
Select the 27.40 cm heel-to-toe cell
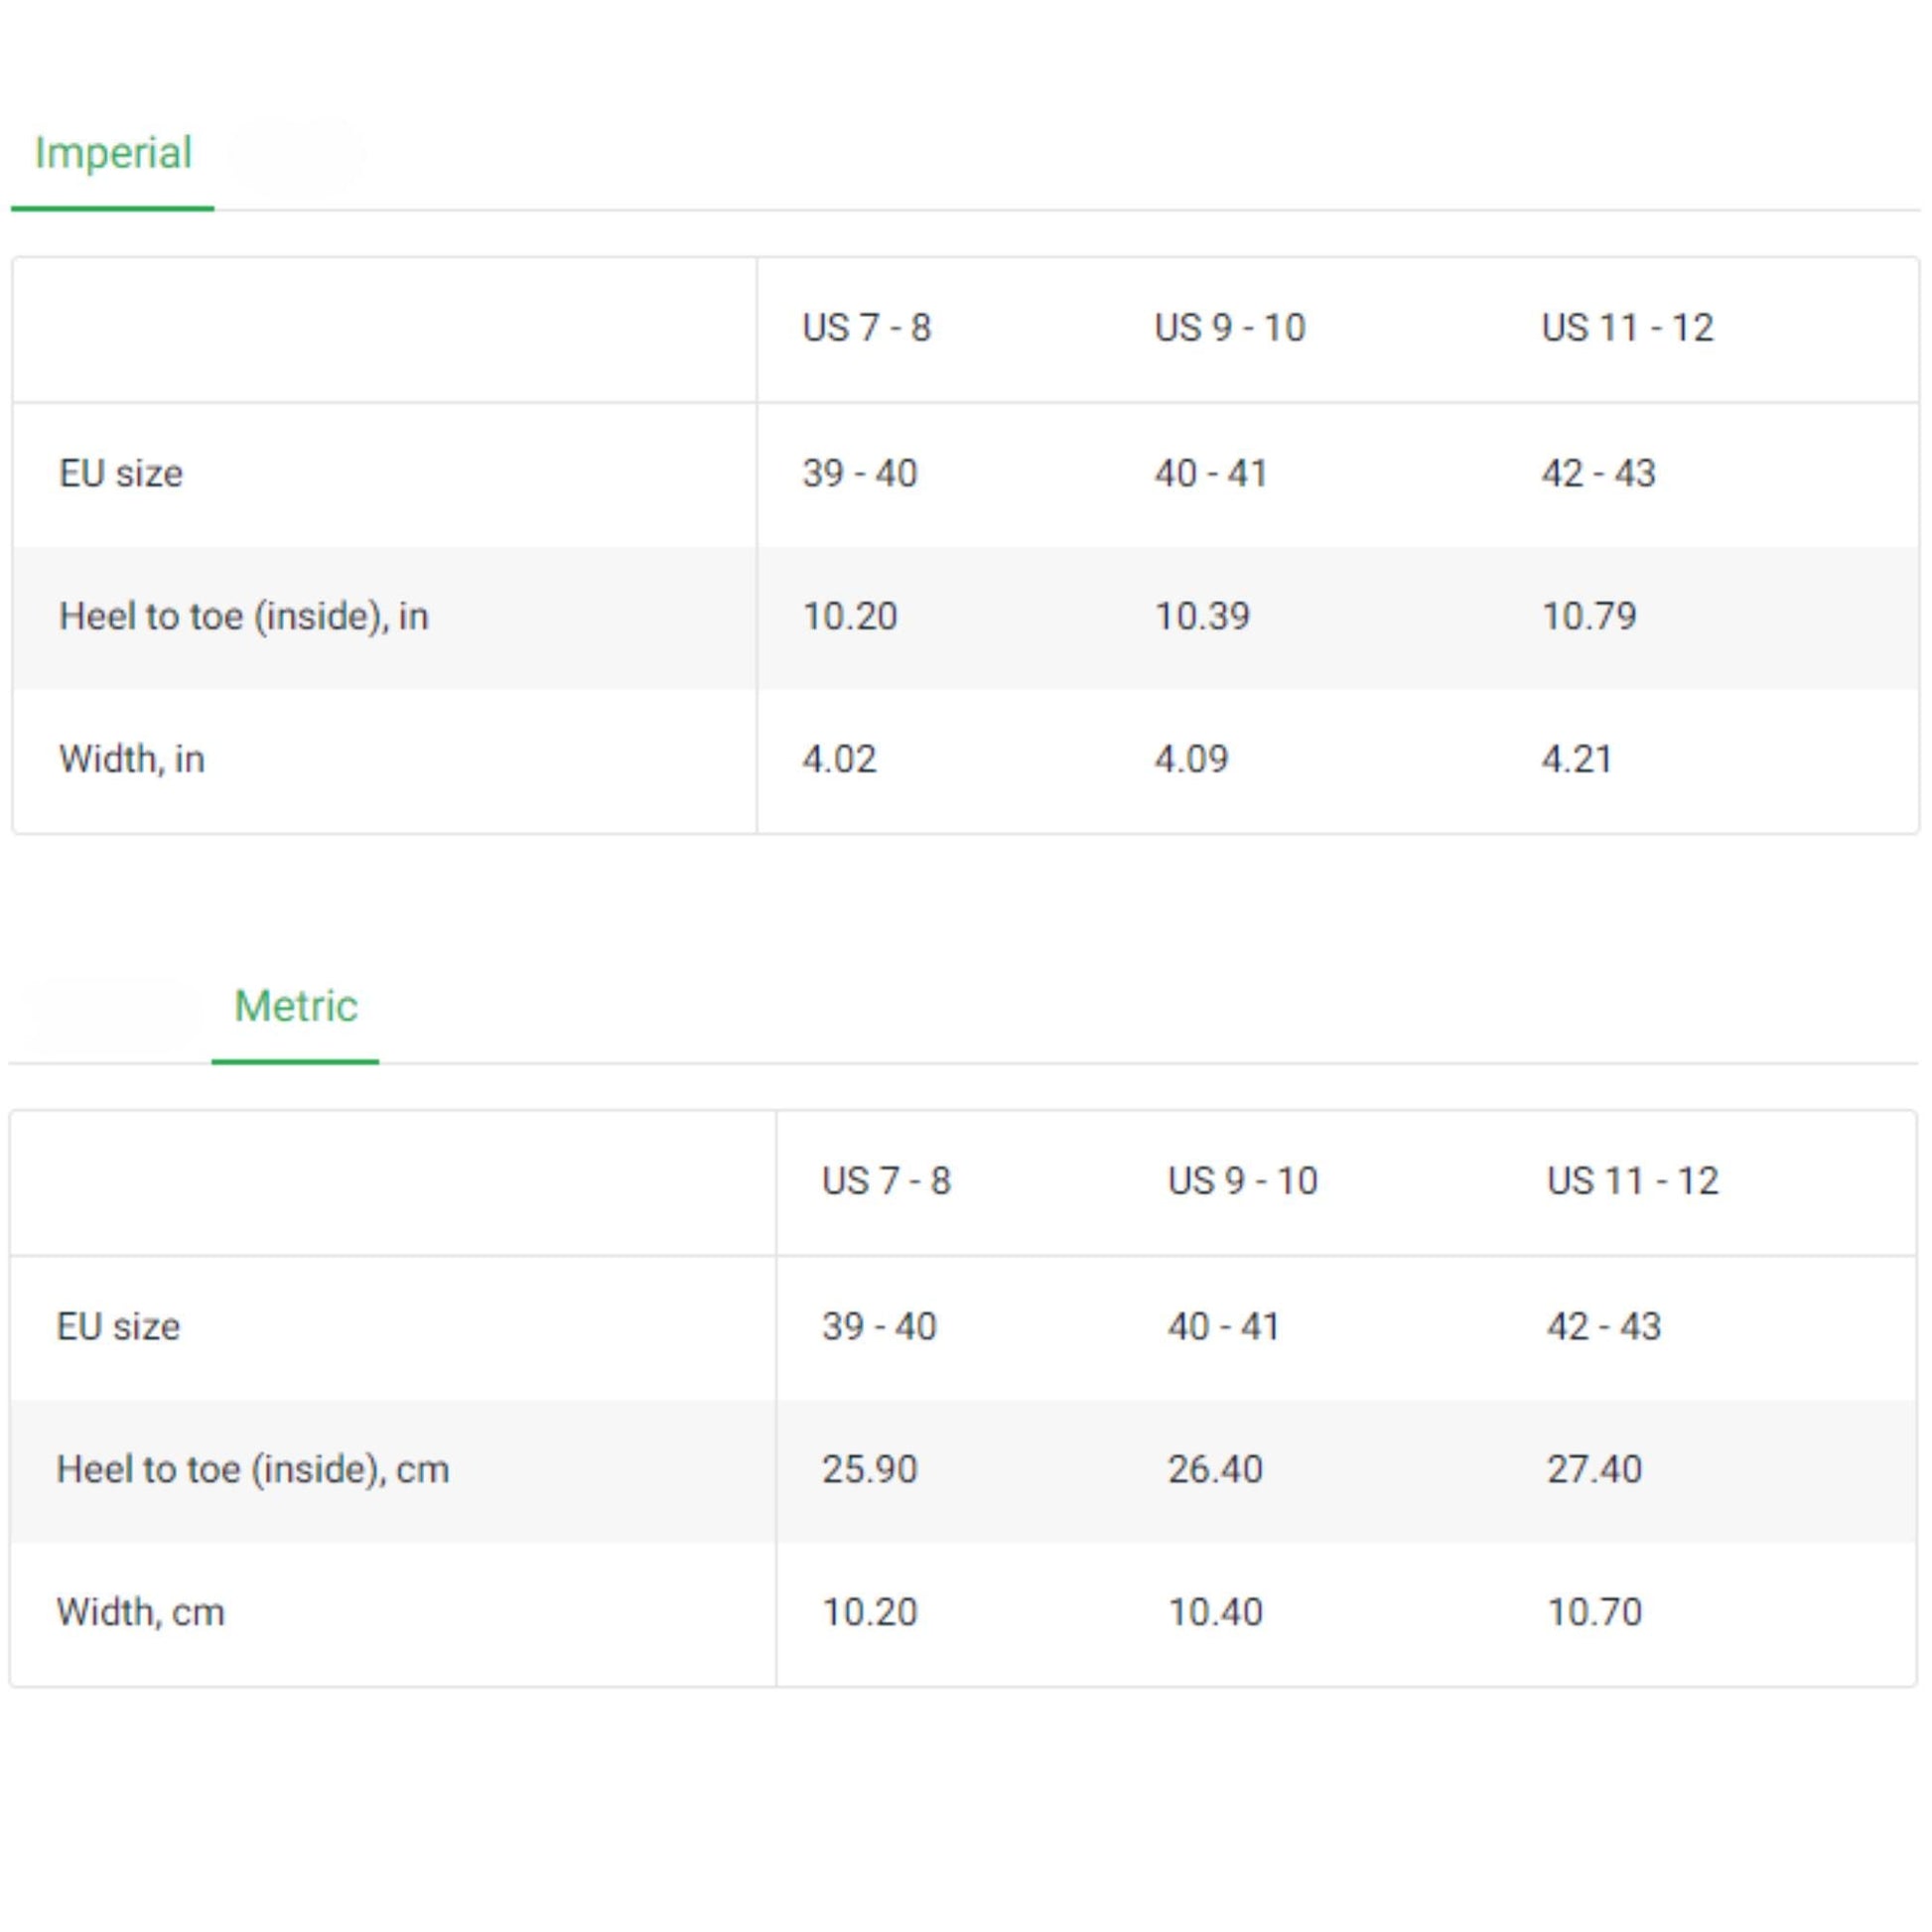[x=1594, y=1470]
